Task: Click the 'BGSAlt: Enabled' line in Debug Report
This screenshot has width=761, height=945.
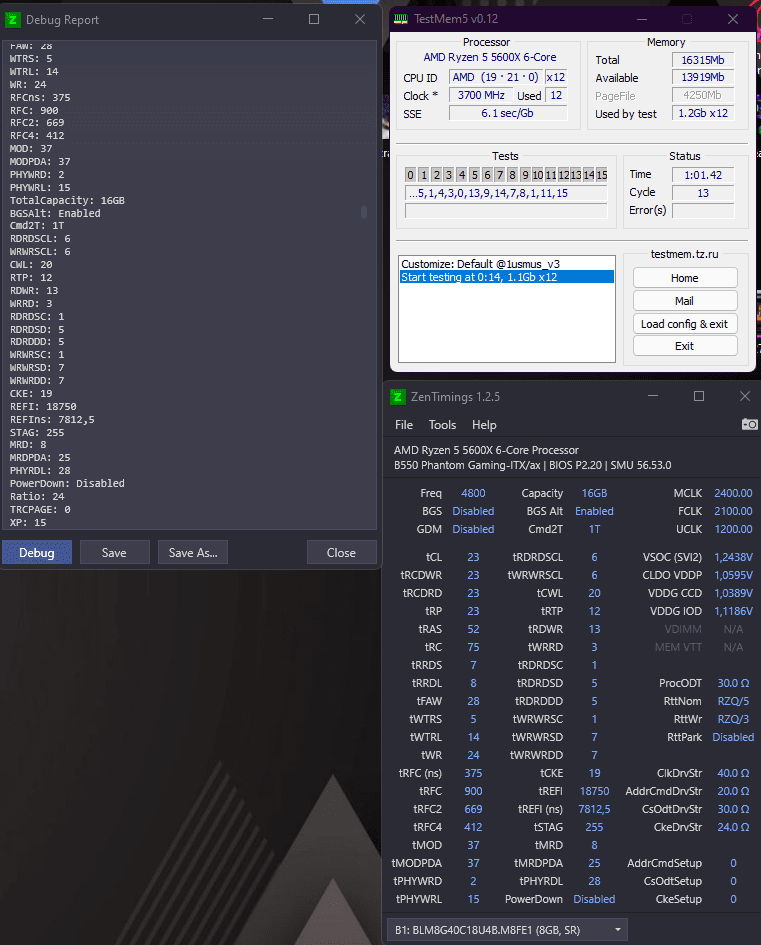Action: pos(55,213)
